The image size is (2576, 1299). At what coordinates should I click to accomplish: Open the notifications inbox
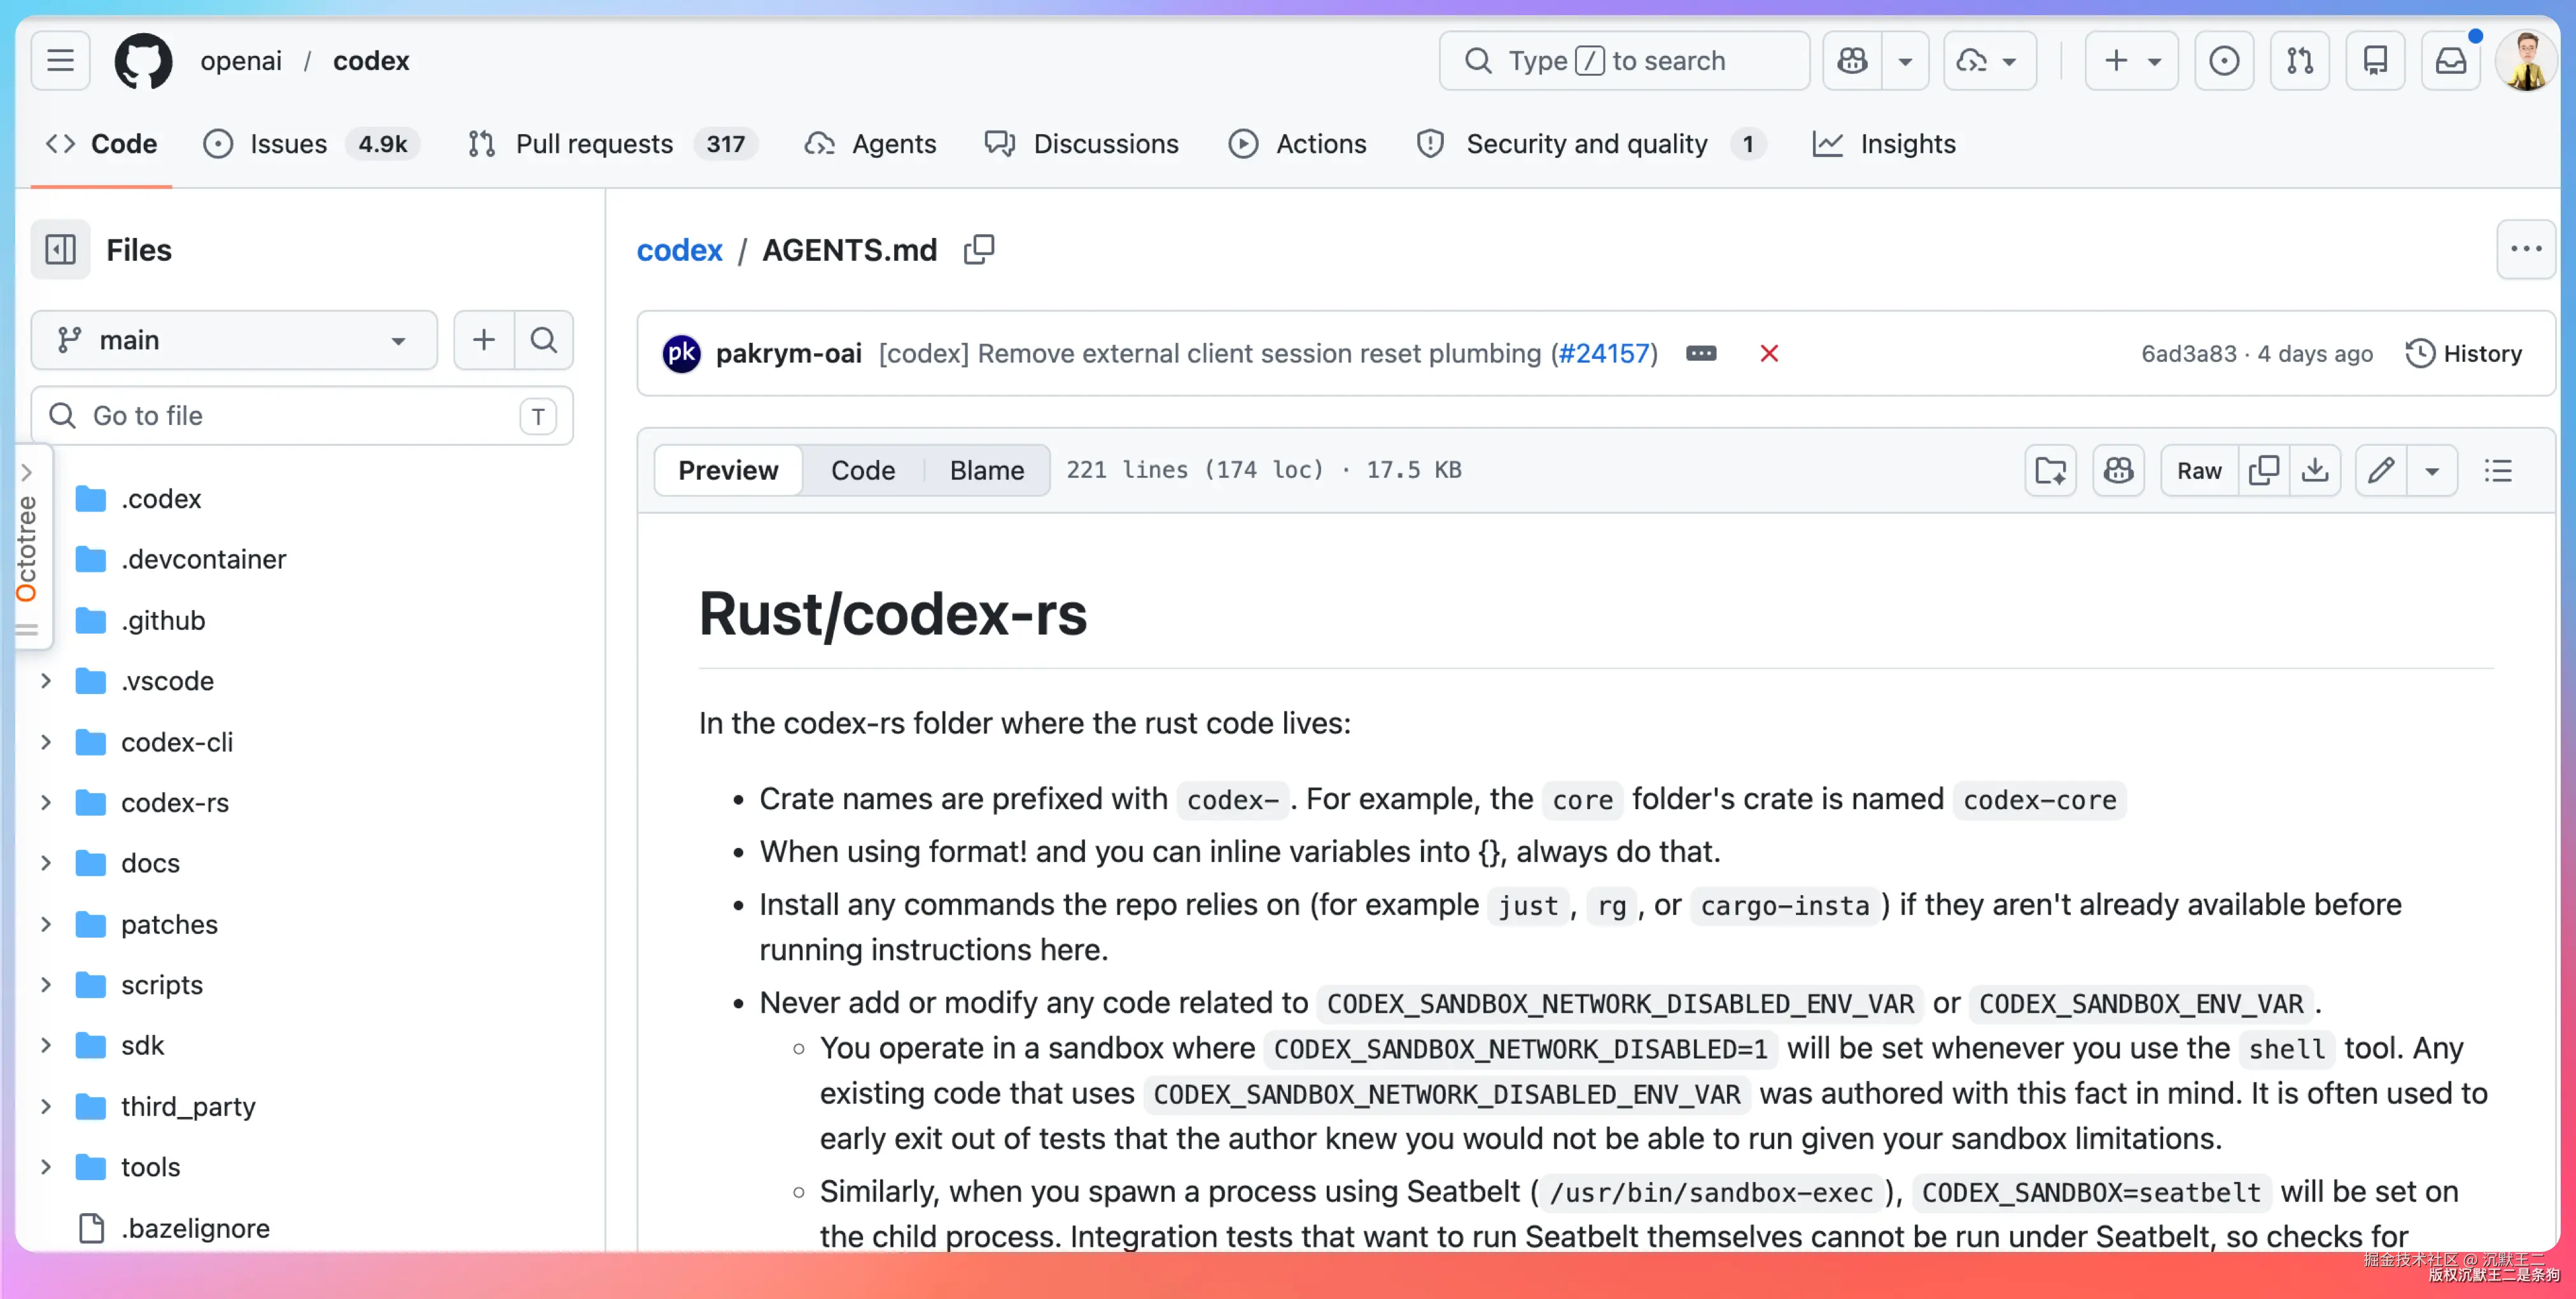(x=2451, y=61)
